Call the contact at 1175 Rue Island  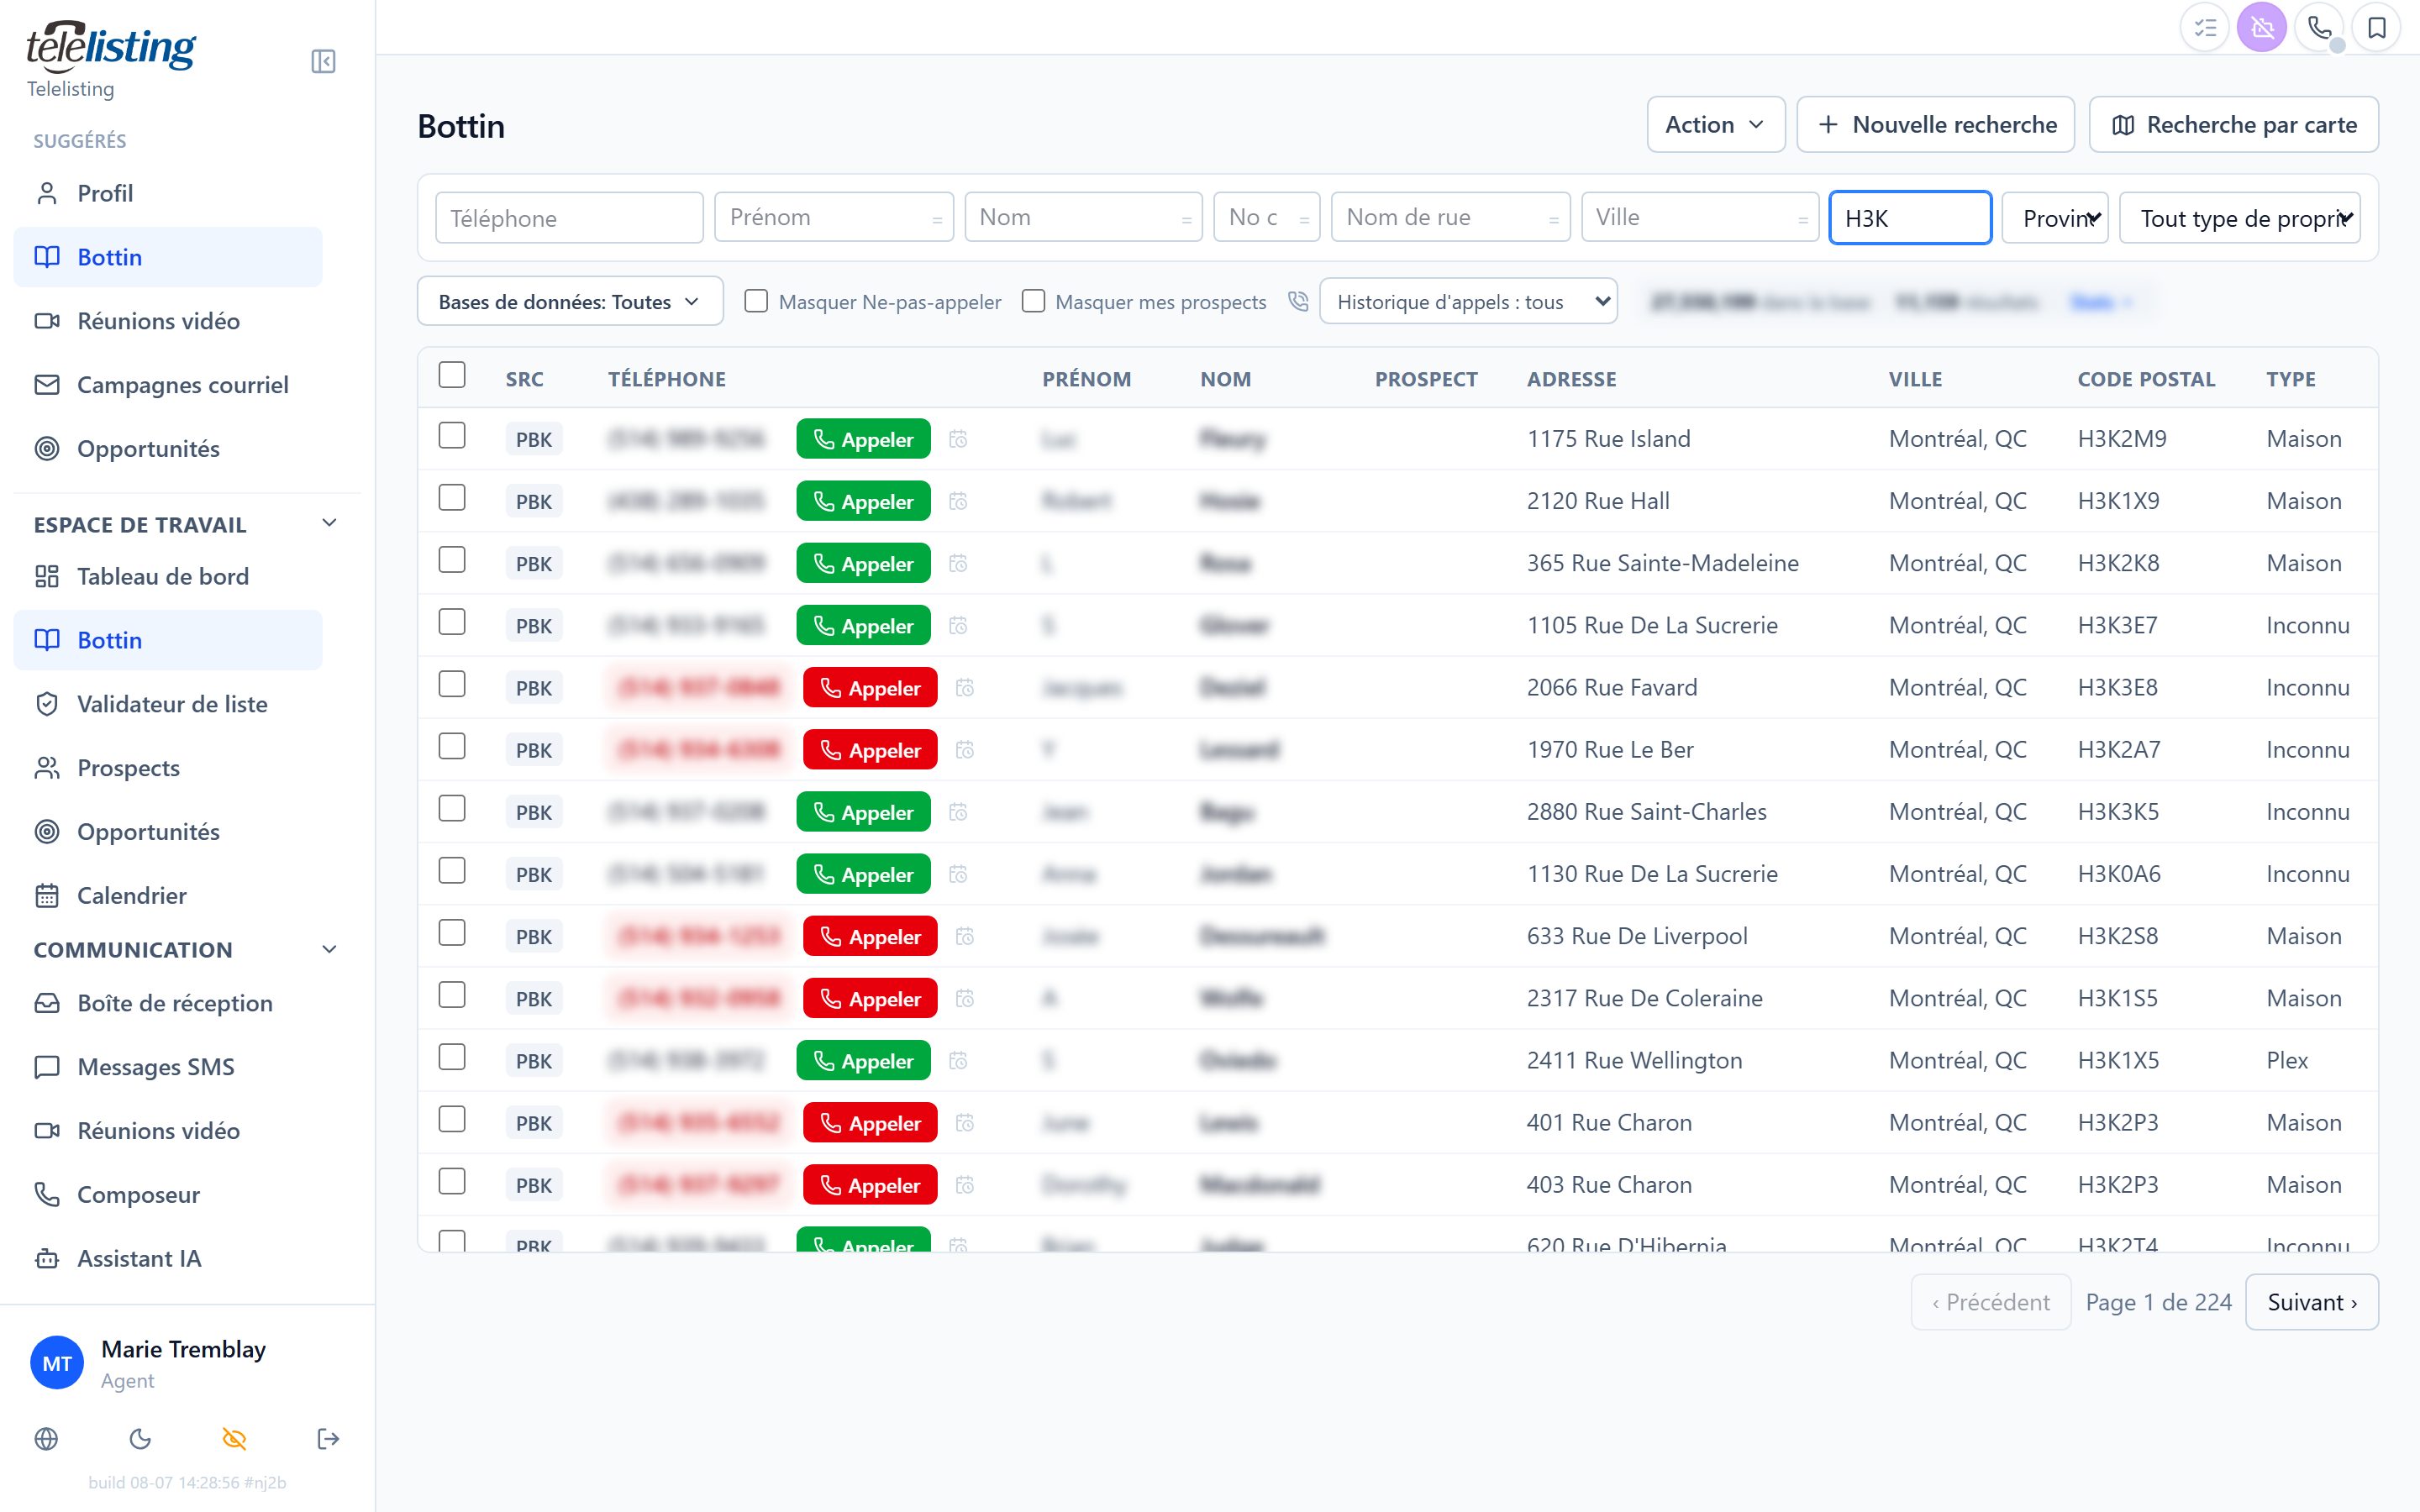coord(863,439)
